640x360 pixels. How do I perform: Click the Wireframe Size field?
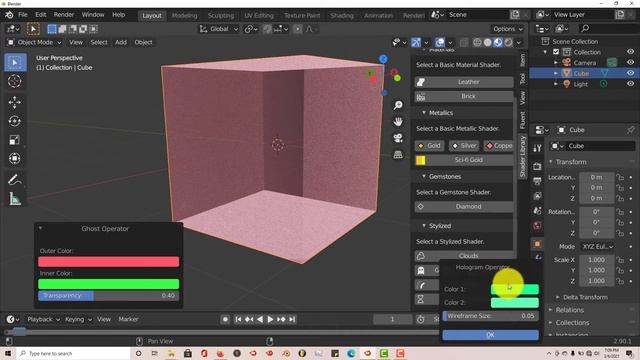pos(490,316)
